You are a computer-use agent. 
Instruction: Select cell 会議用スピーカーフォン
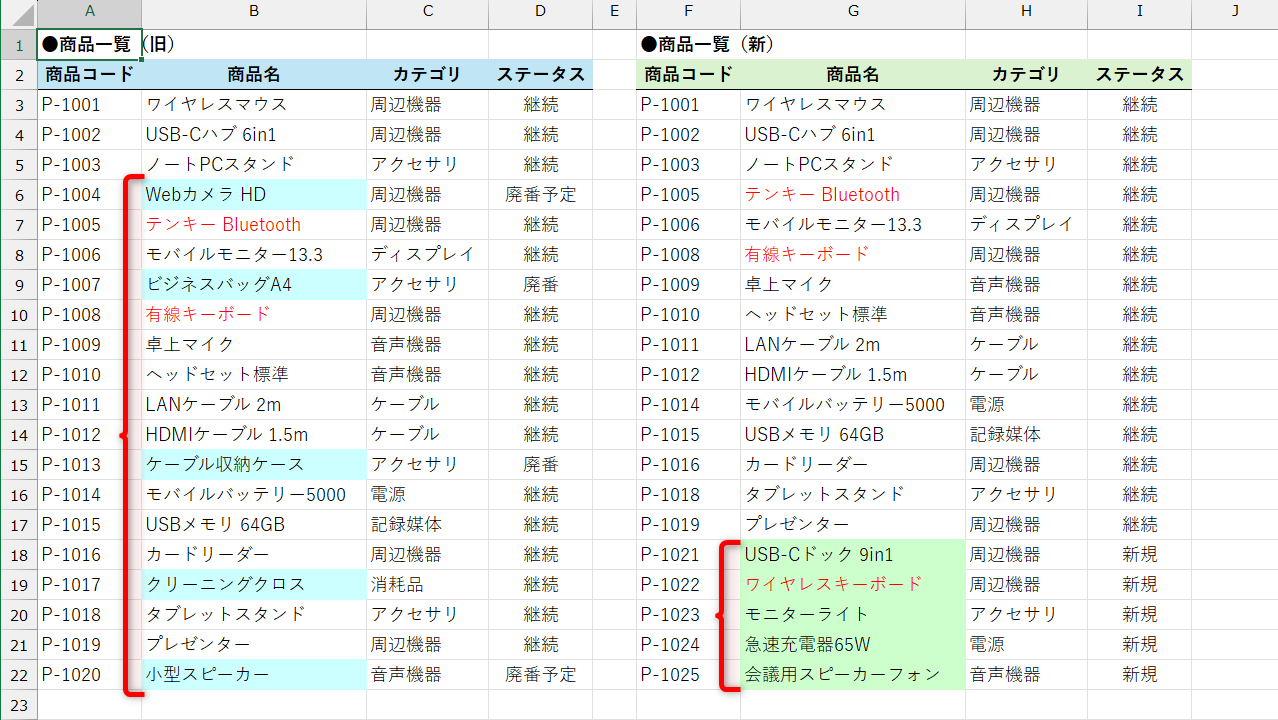point(853,675)
